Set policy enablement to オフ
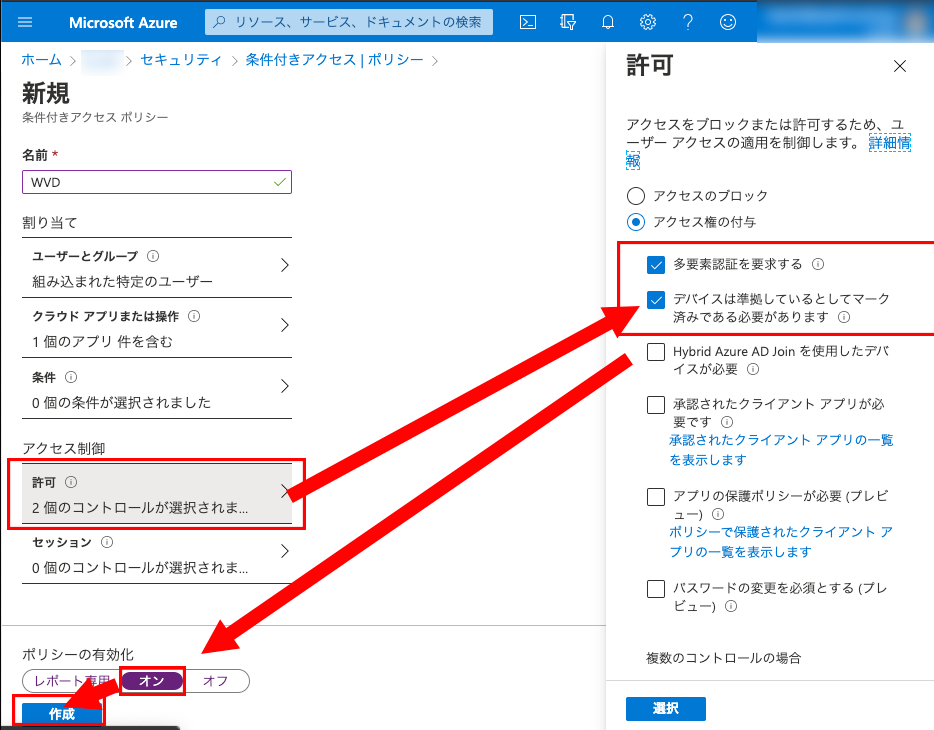Screen dimensions: 934x730 [216, 681]
